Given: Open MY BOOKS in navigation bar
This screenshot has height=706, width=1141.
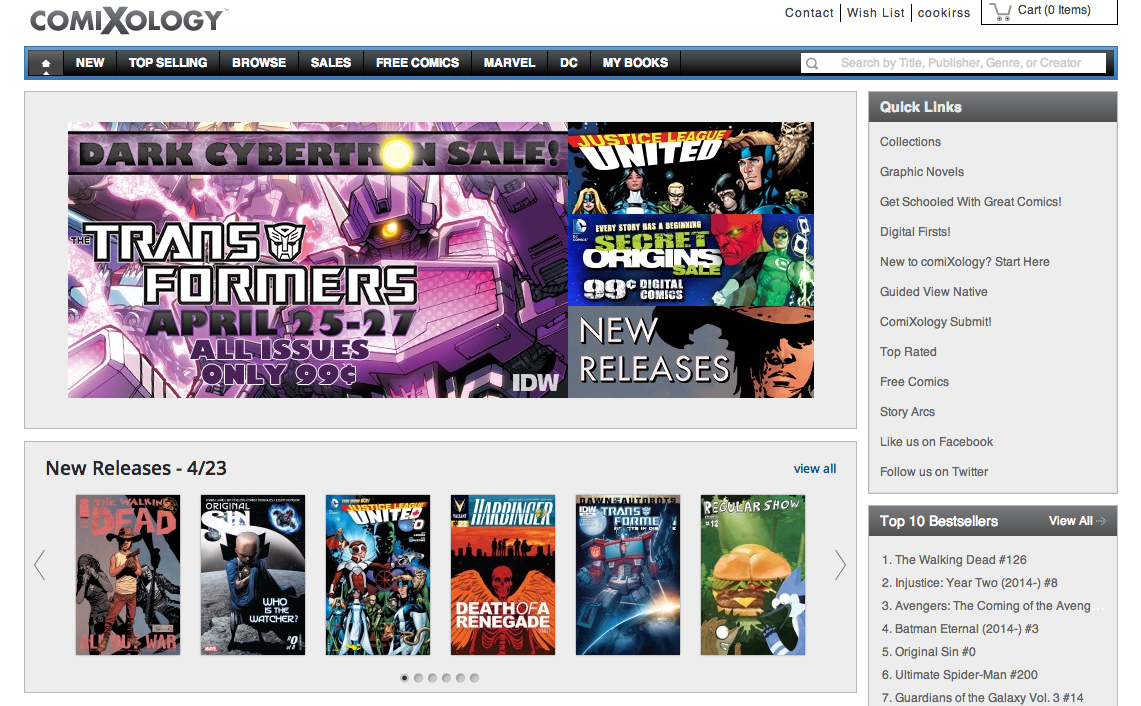Looking at the screenshot, I should pos(635,63).
